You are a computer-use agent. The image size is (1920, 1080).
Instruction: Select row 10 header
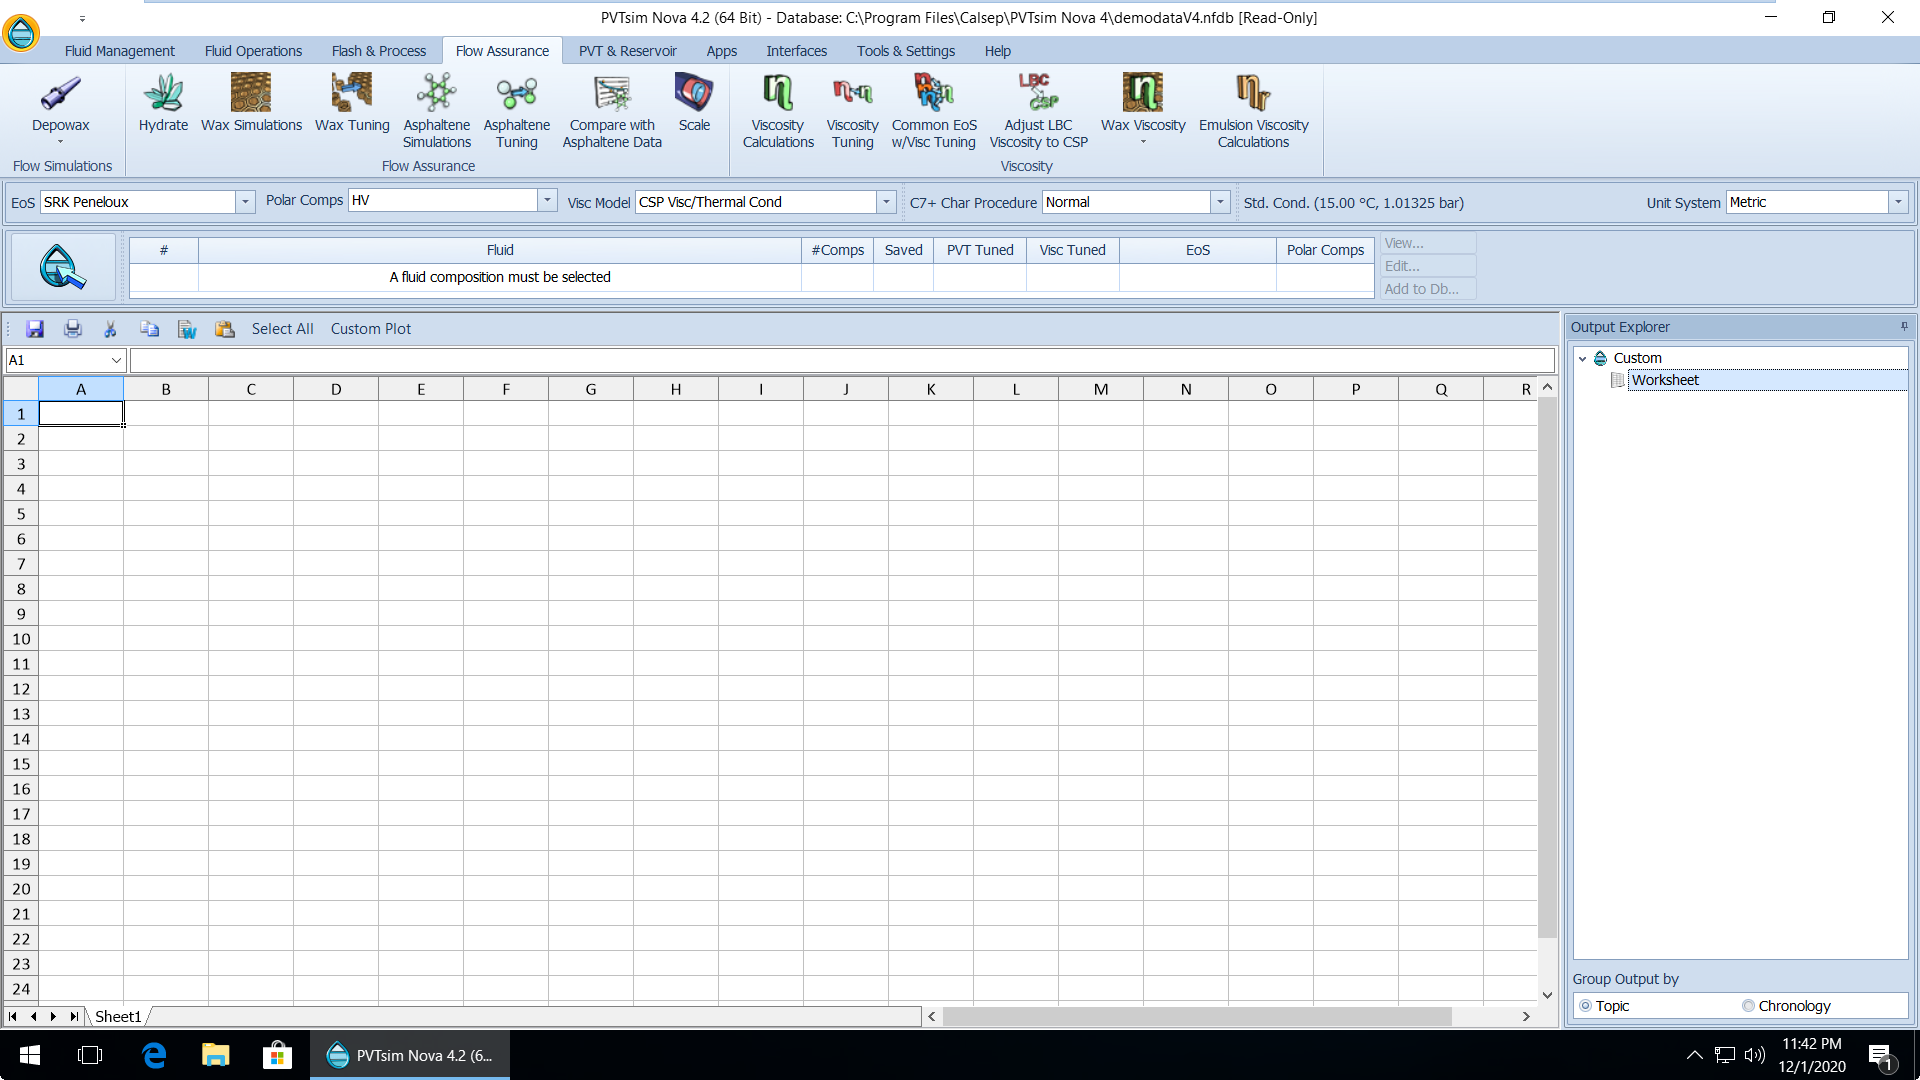(x=21, y=639)
